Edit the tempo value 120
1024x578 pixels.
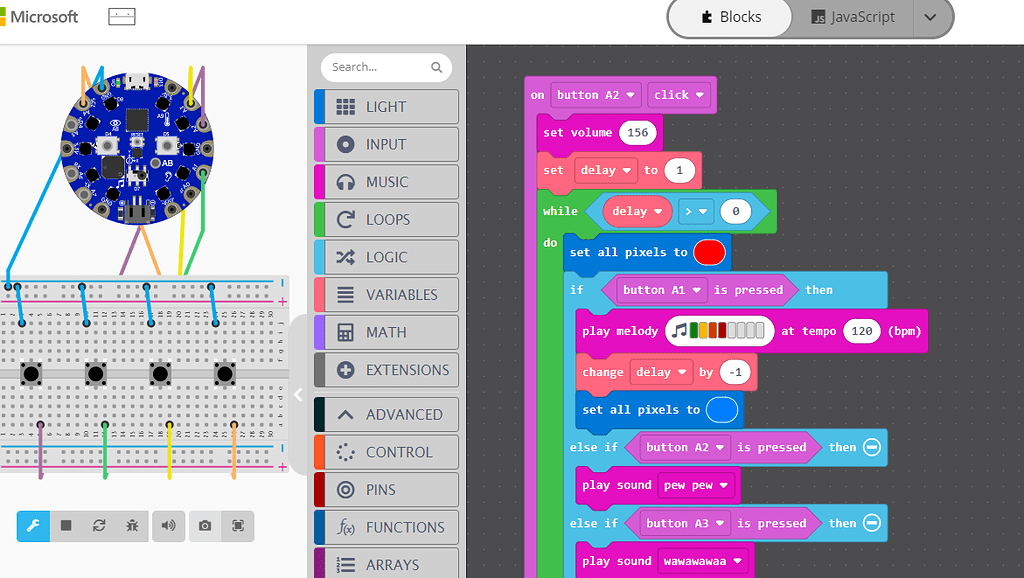pyautogui.click(x=861, y=331)
